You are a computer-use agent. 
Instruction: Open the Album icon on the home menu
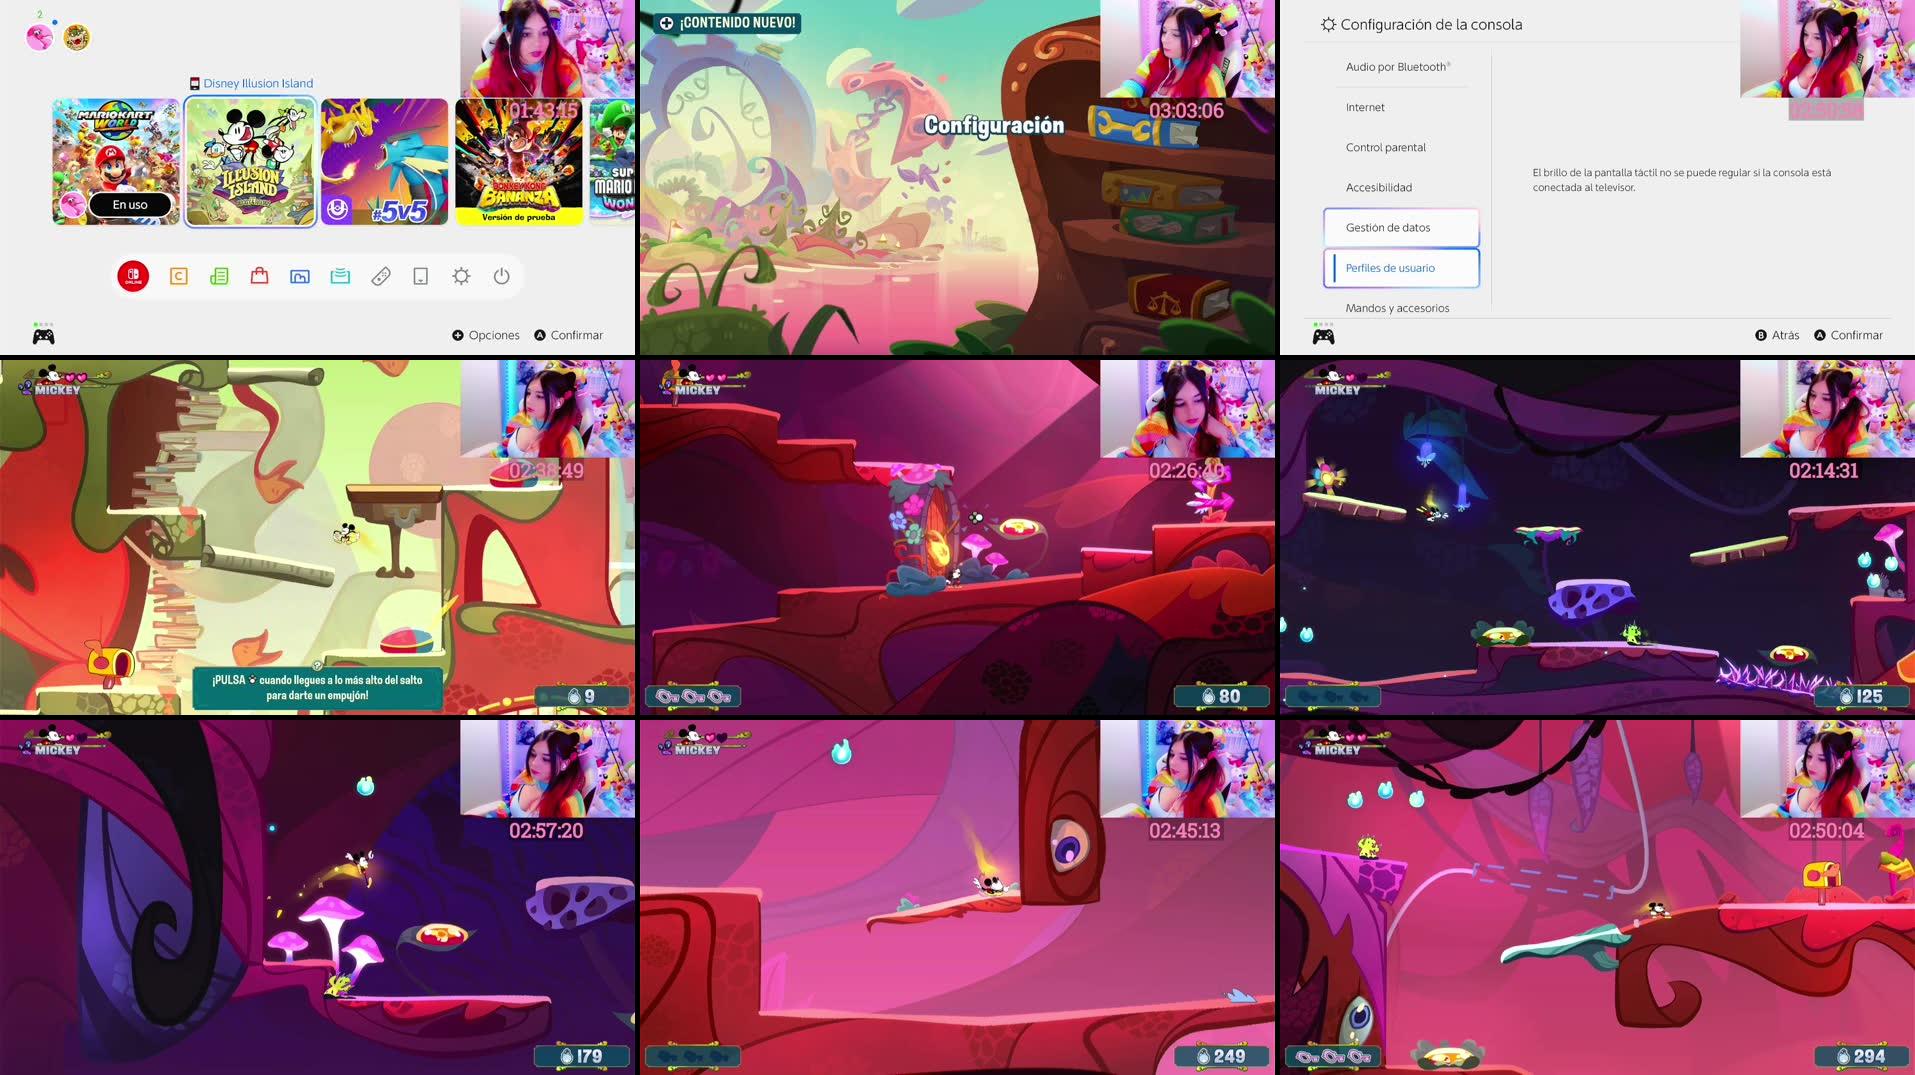tap(300, 276)
